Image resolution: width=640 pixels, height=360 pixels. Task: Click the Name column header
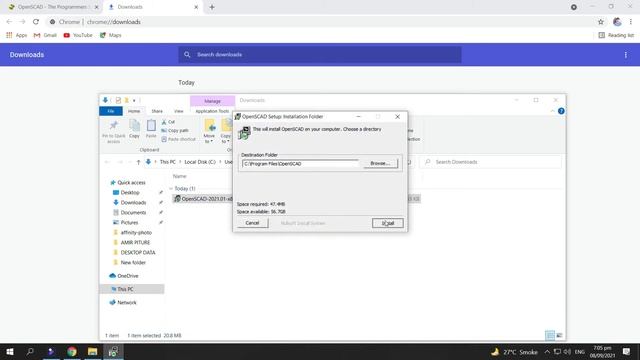180,176
